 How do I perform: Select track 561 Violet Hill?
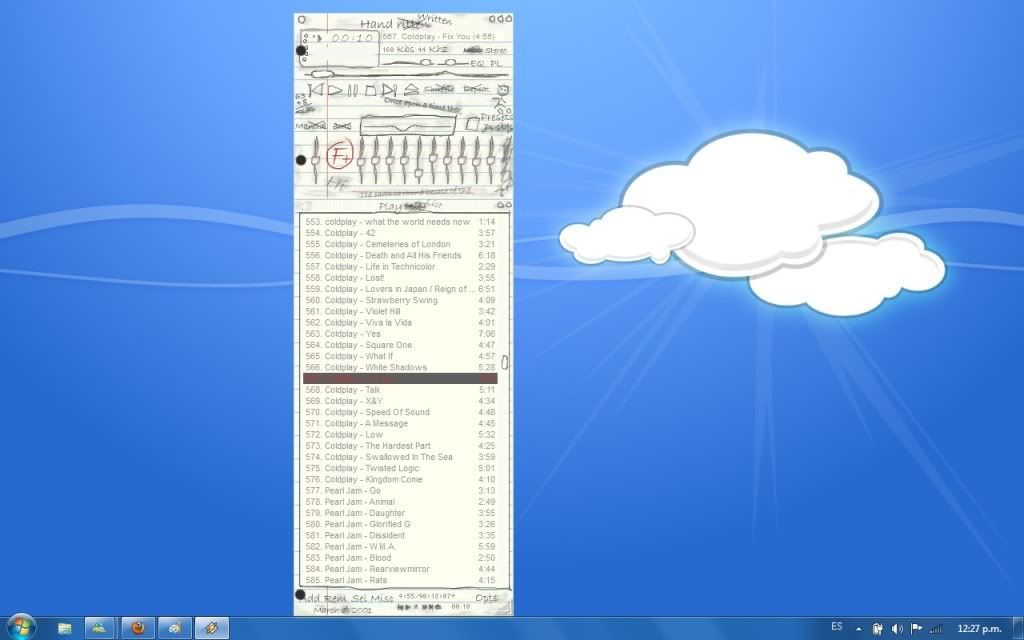click(x=400, y=312)
